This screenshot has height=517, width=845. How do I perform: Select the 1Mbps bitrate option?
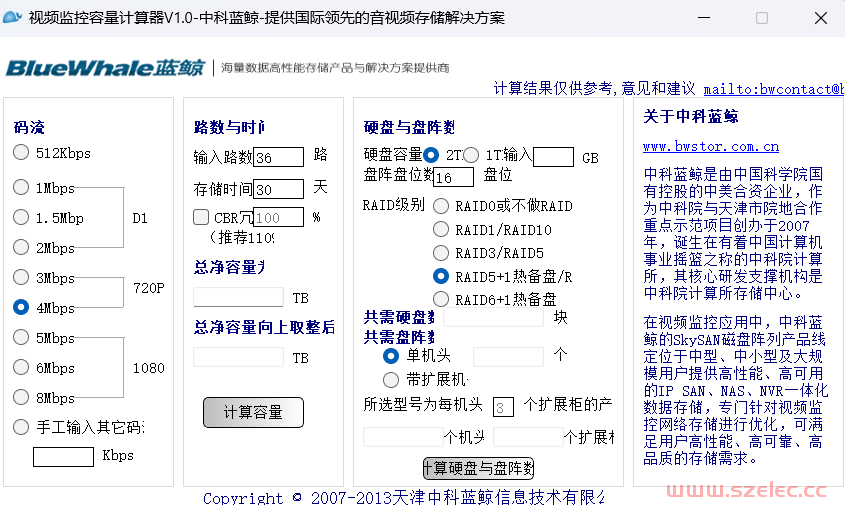pyautogui.click(x=21, y=188)
